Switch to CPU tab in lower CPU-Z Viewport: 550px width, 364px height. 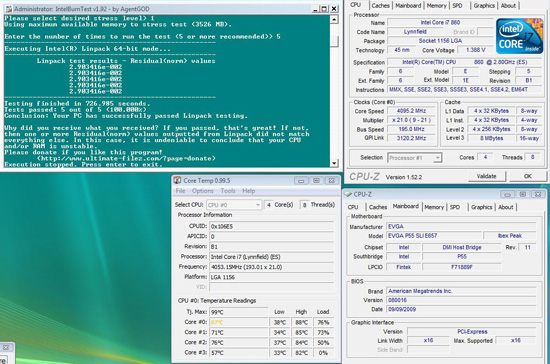pos(353,207)
